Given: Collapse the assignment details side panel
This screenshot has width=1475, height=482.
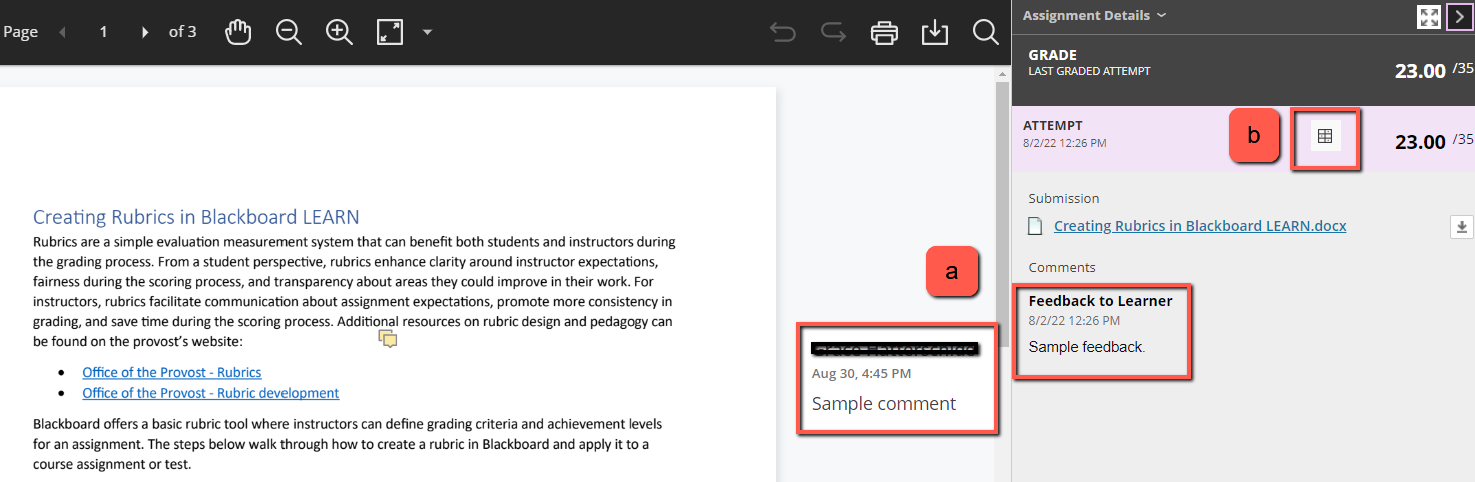Looking at the screenshot, I should point(1459,16).
